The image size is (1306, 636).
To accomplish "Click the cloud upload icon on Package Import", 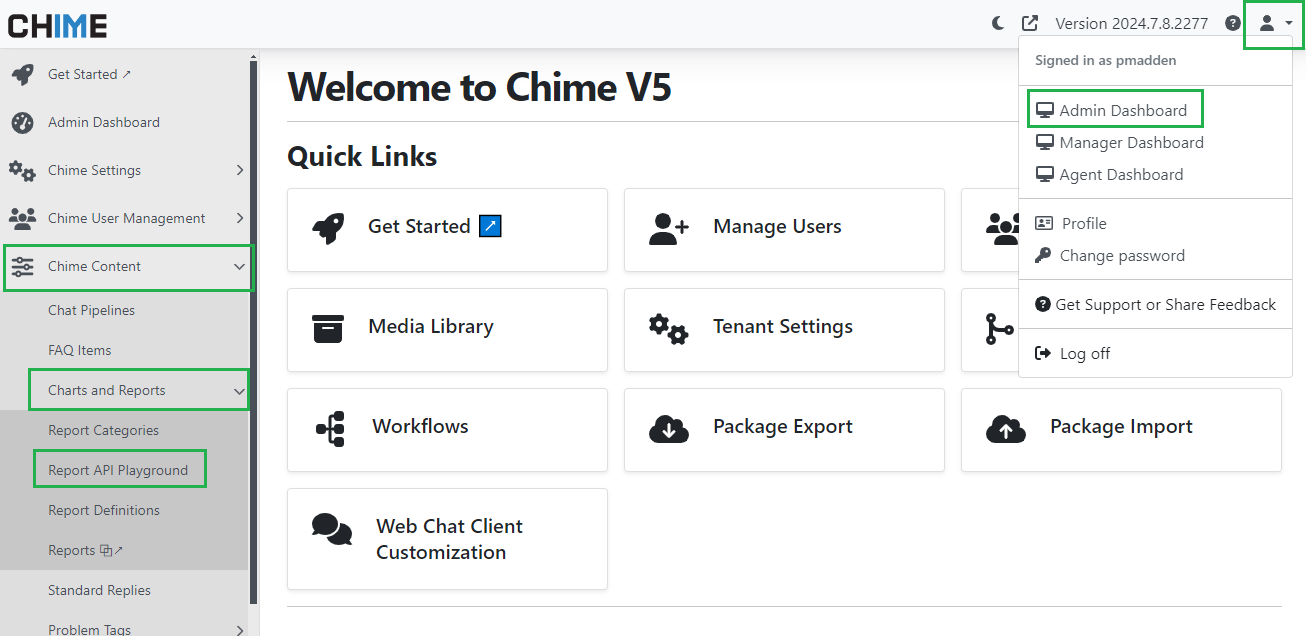I will point(1005,428).
